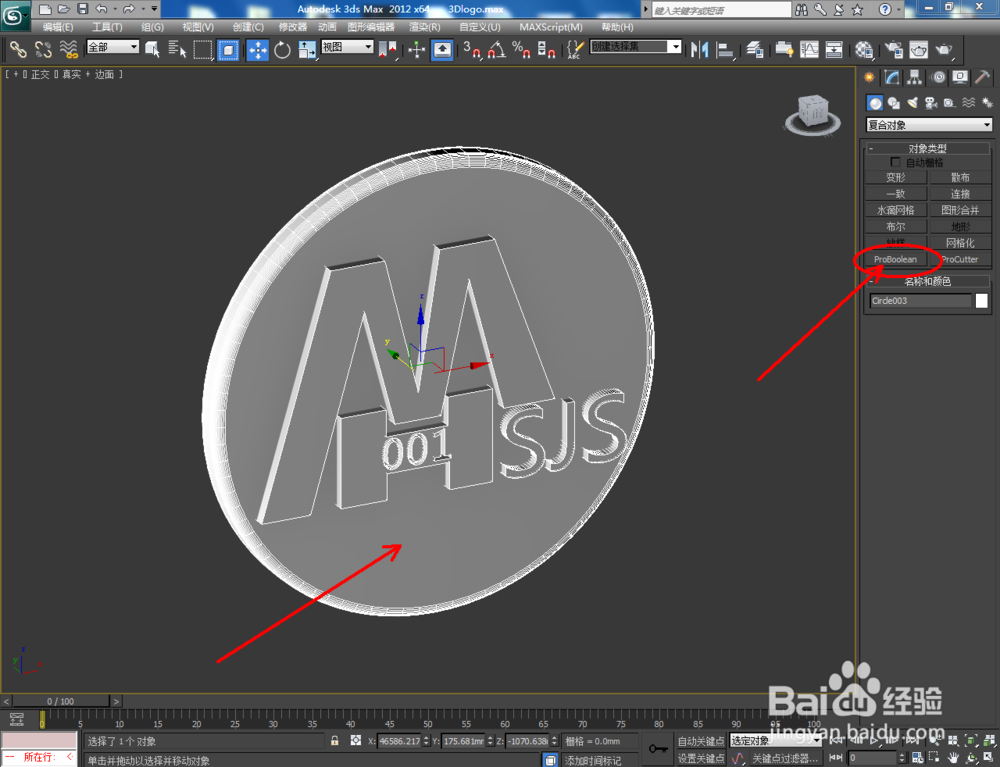
Task: Click the ViewCube navigation widget
Action: [812, 115]
